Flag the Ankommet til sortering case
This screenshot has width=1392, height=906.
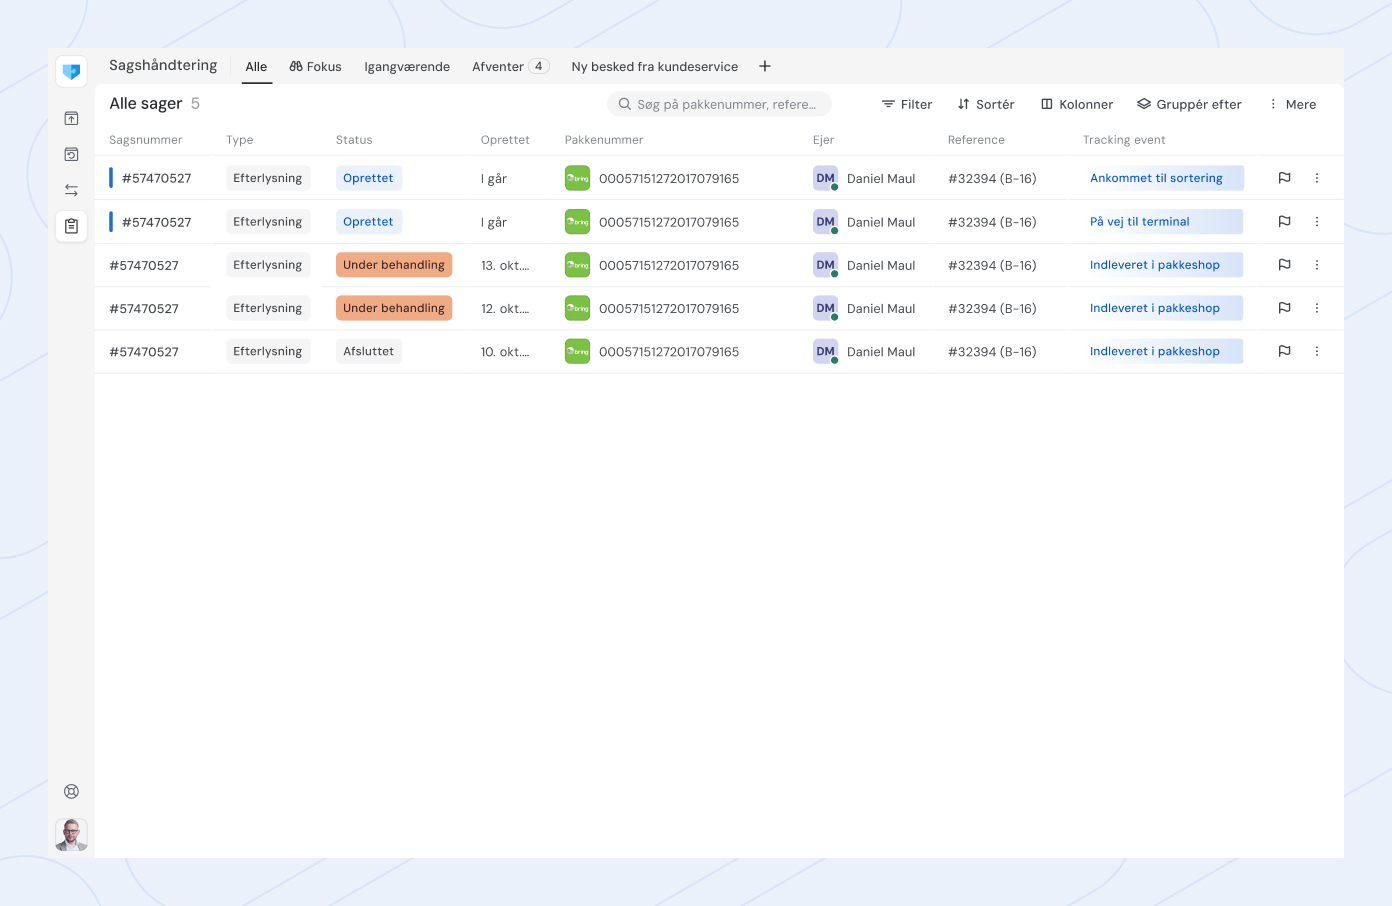1284,178
